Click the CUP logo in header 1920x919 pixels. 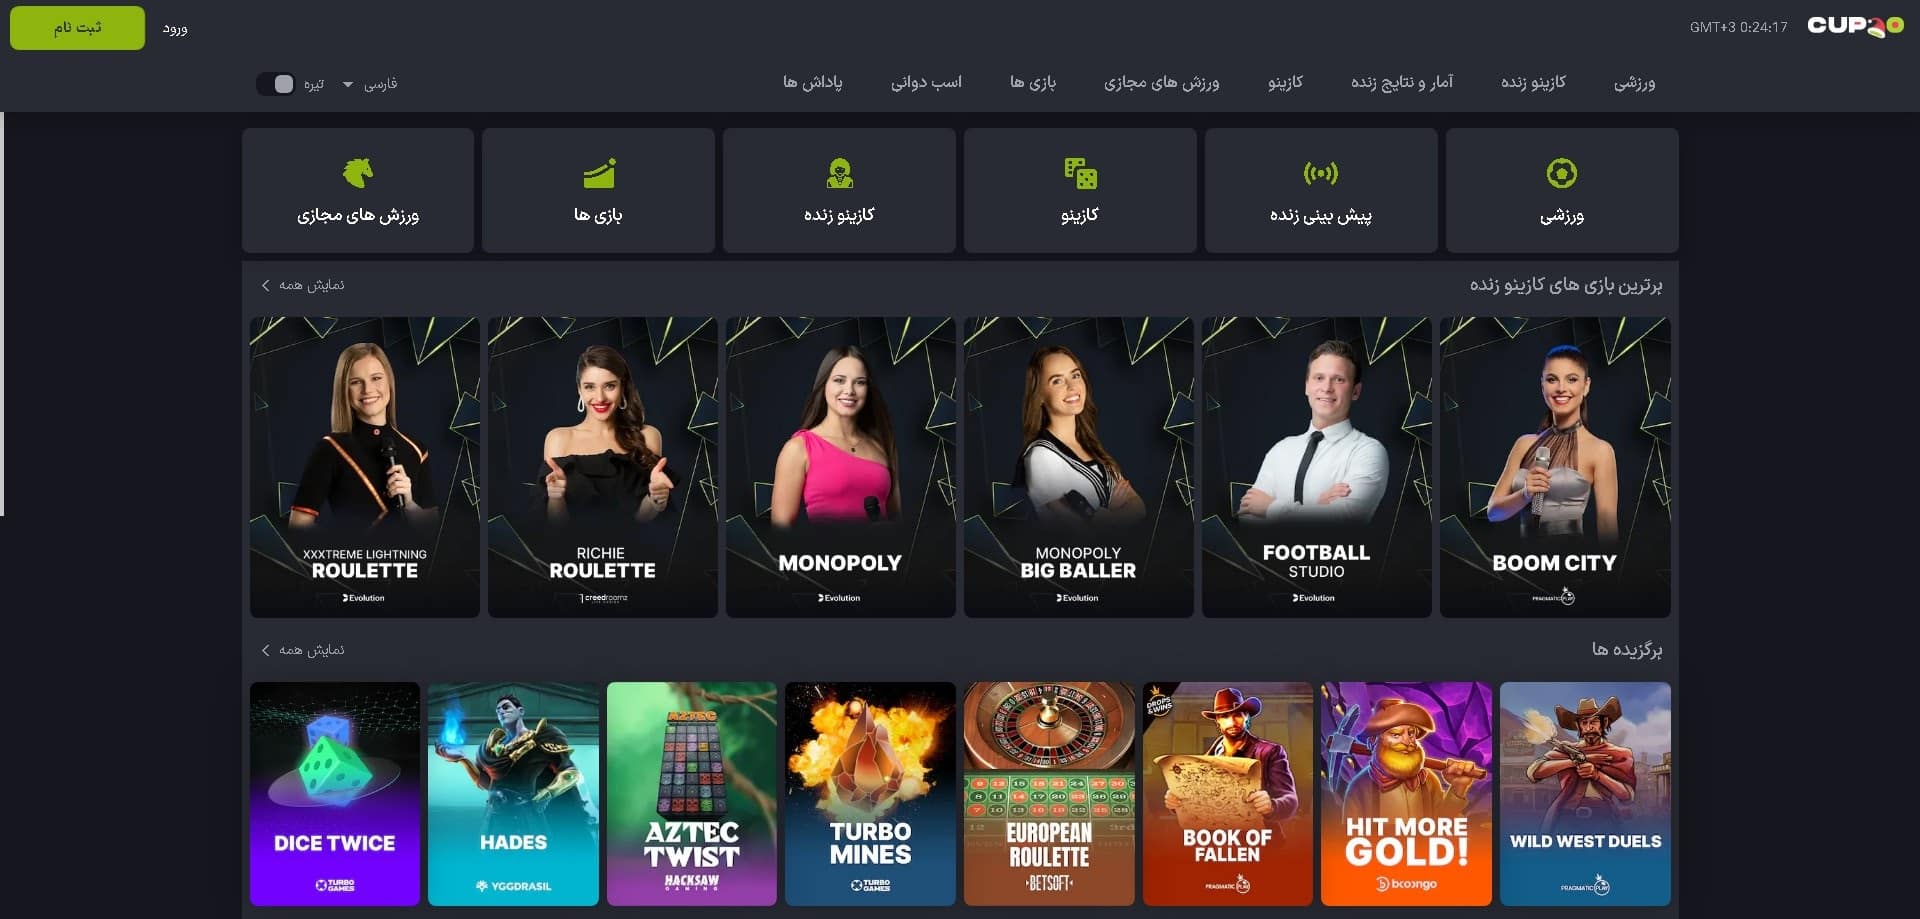(x=1855, y=26)
